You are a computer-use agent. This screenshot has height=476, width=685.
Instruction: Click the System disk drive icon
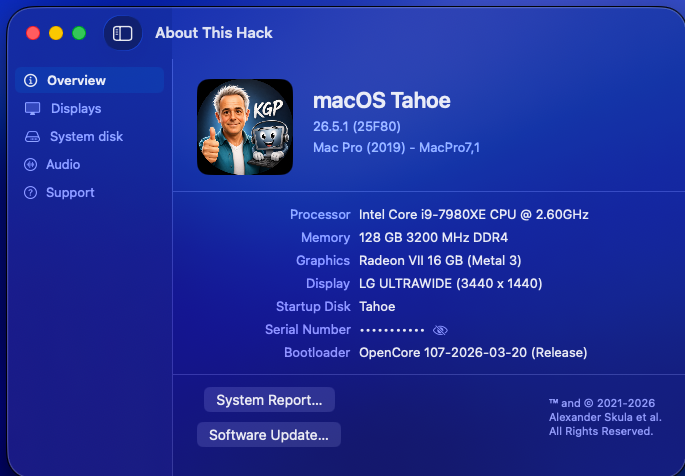click(x=32, y=137)
